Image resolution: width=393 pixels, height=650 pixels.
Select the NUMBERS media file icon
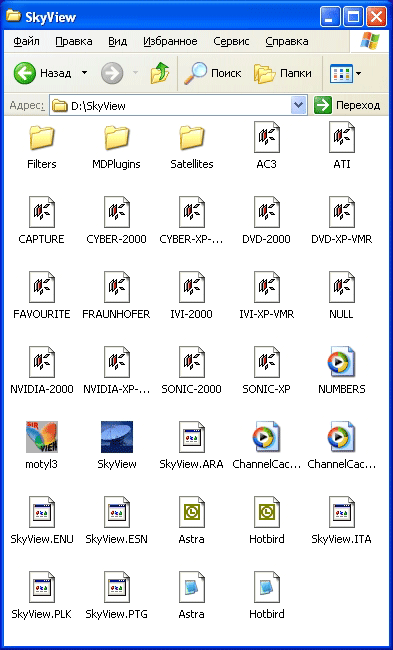coord(342,362)
